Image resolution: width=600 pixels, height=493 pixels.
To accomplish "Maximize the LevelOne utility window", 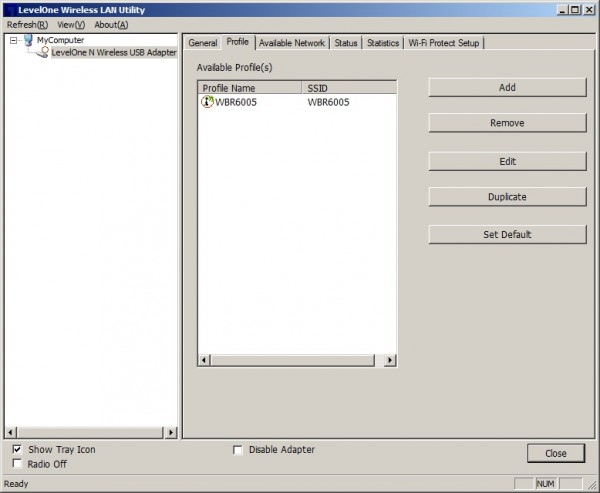I will click(575, 10).
